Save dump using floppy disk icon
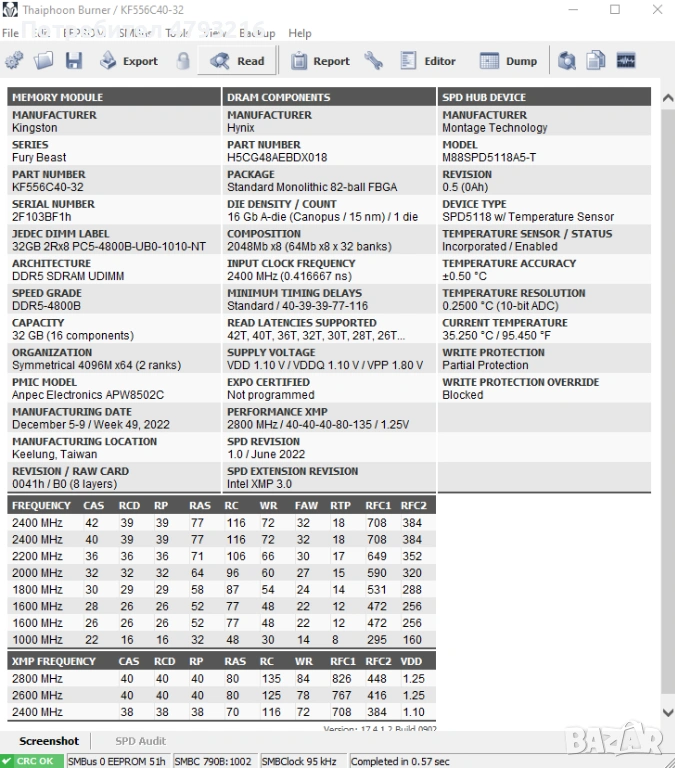675x768 pixels. tap(74, 61)
